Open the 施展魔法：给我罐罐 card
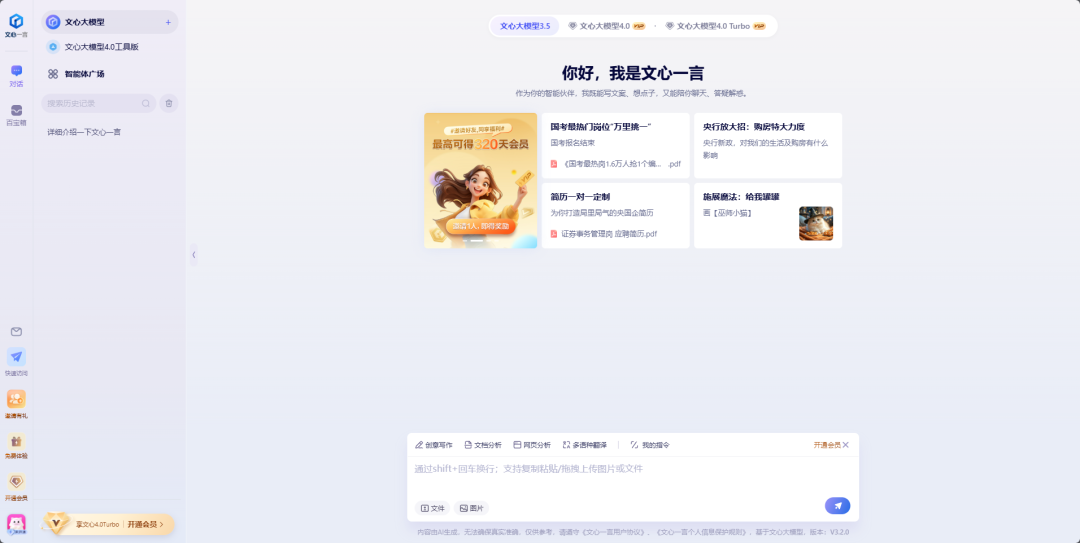Viewport: 1080px width, 543px height. pos(768,216)
